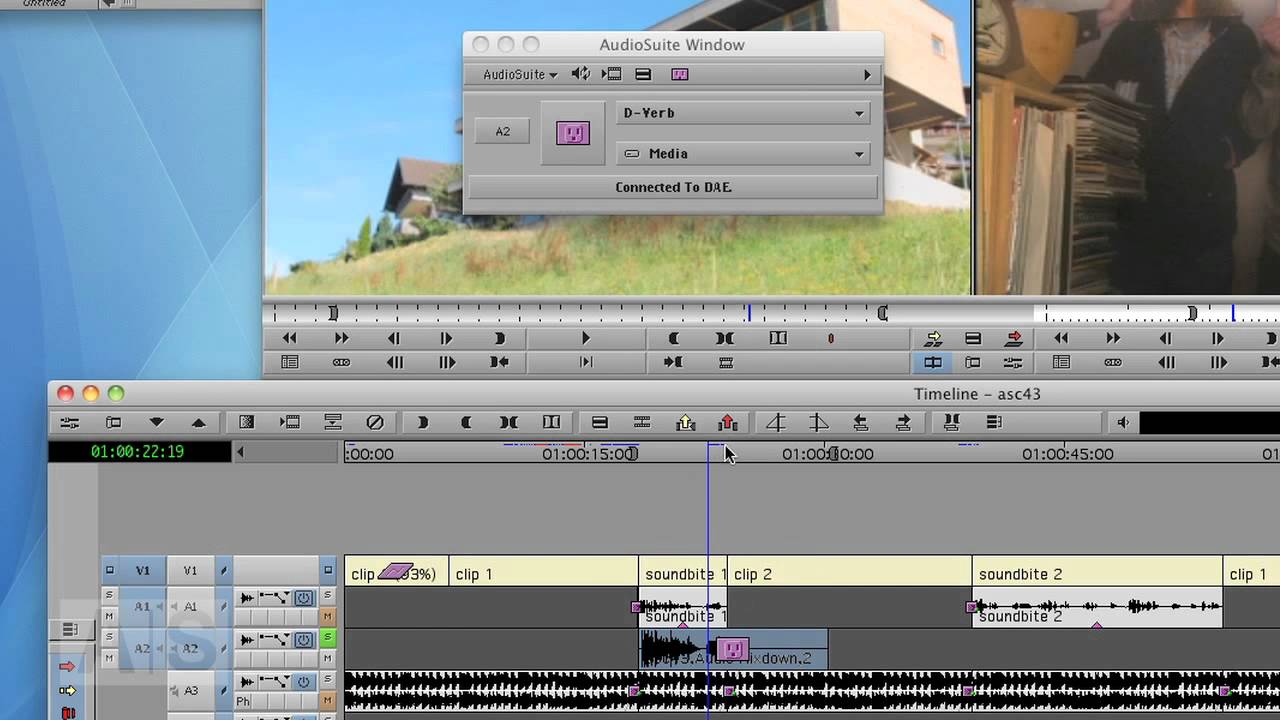Viewport: 1280px width, 720px height.
Task: Toggle the Mute button on A2 record side
Action: coord(327,658)
